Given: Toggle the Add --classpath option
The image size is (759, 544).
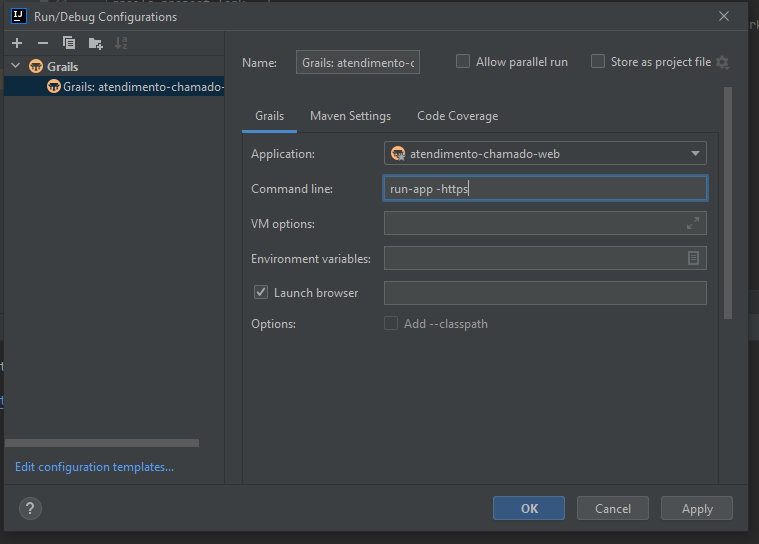Looking at the screenshot, I should point(391,323).
